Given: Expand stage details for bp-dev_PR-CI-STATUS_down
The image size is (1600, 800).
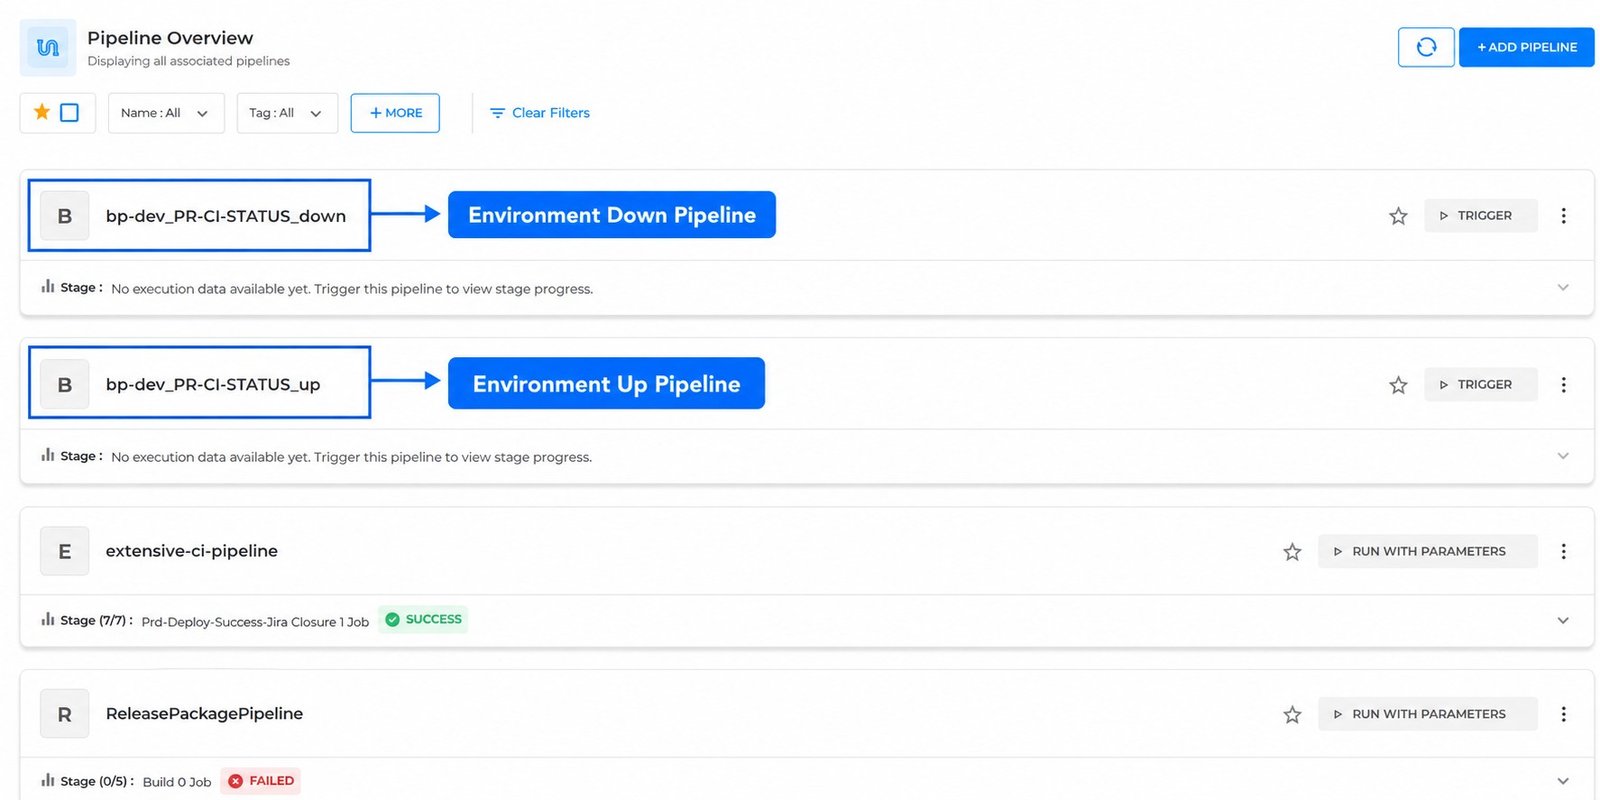Looking at the screenshot, I should pyautogui.click(x=1563, y=288).
